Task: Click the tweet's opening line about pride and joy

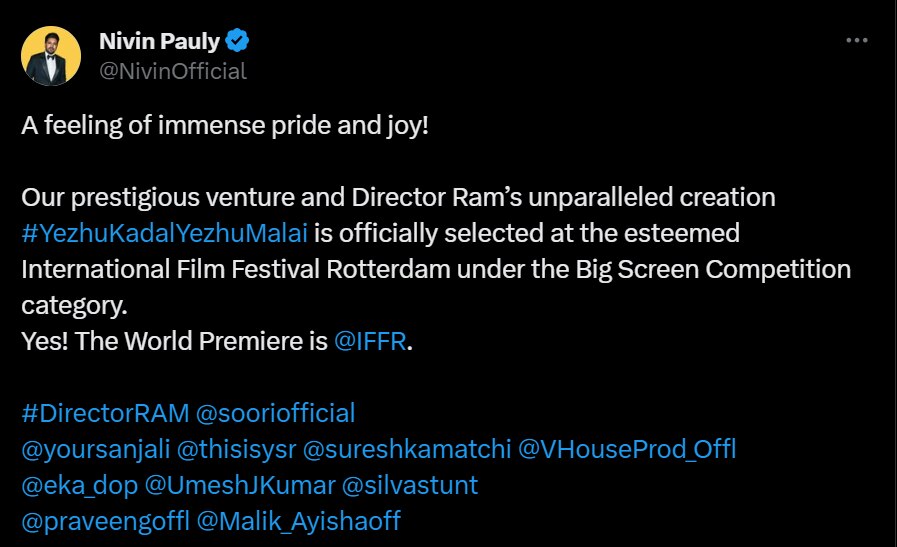Action: tap(224, 128)
